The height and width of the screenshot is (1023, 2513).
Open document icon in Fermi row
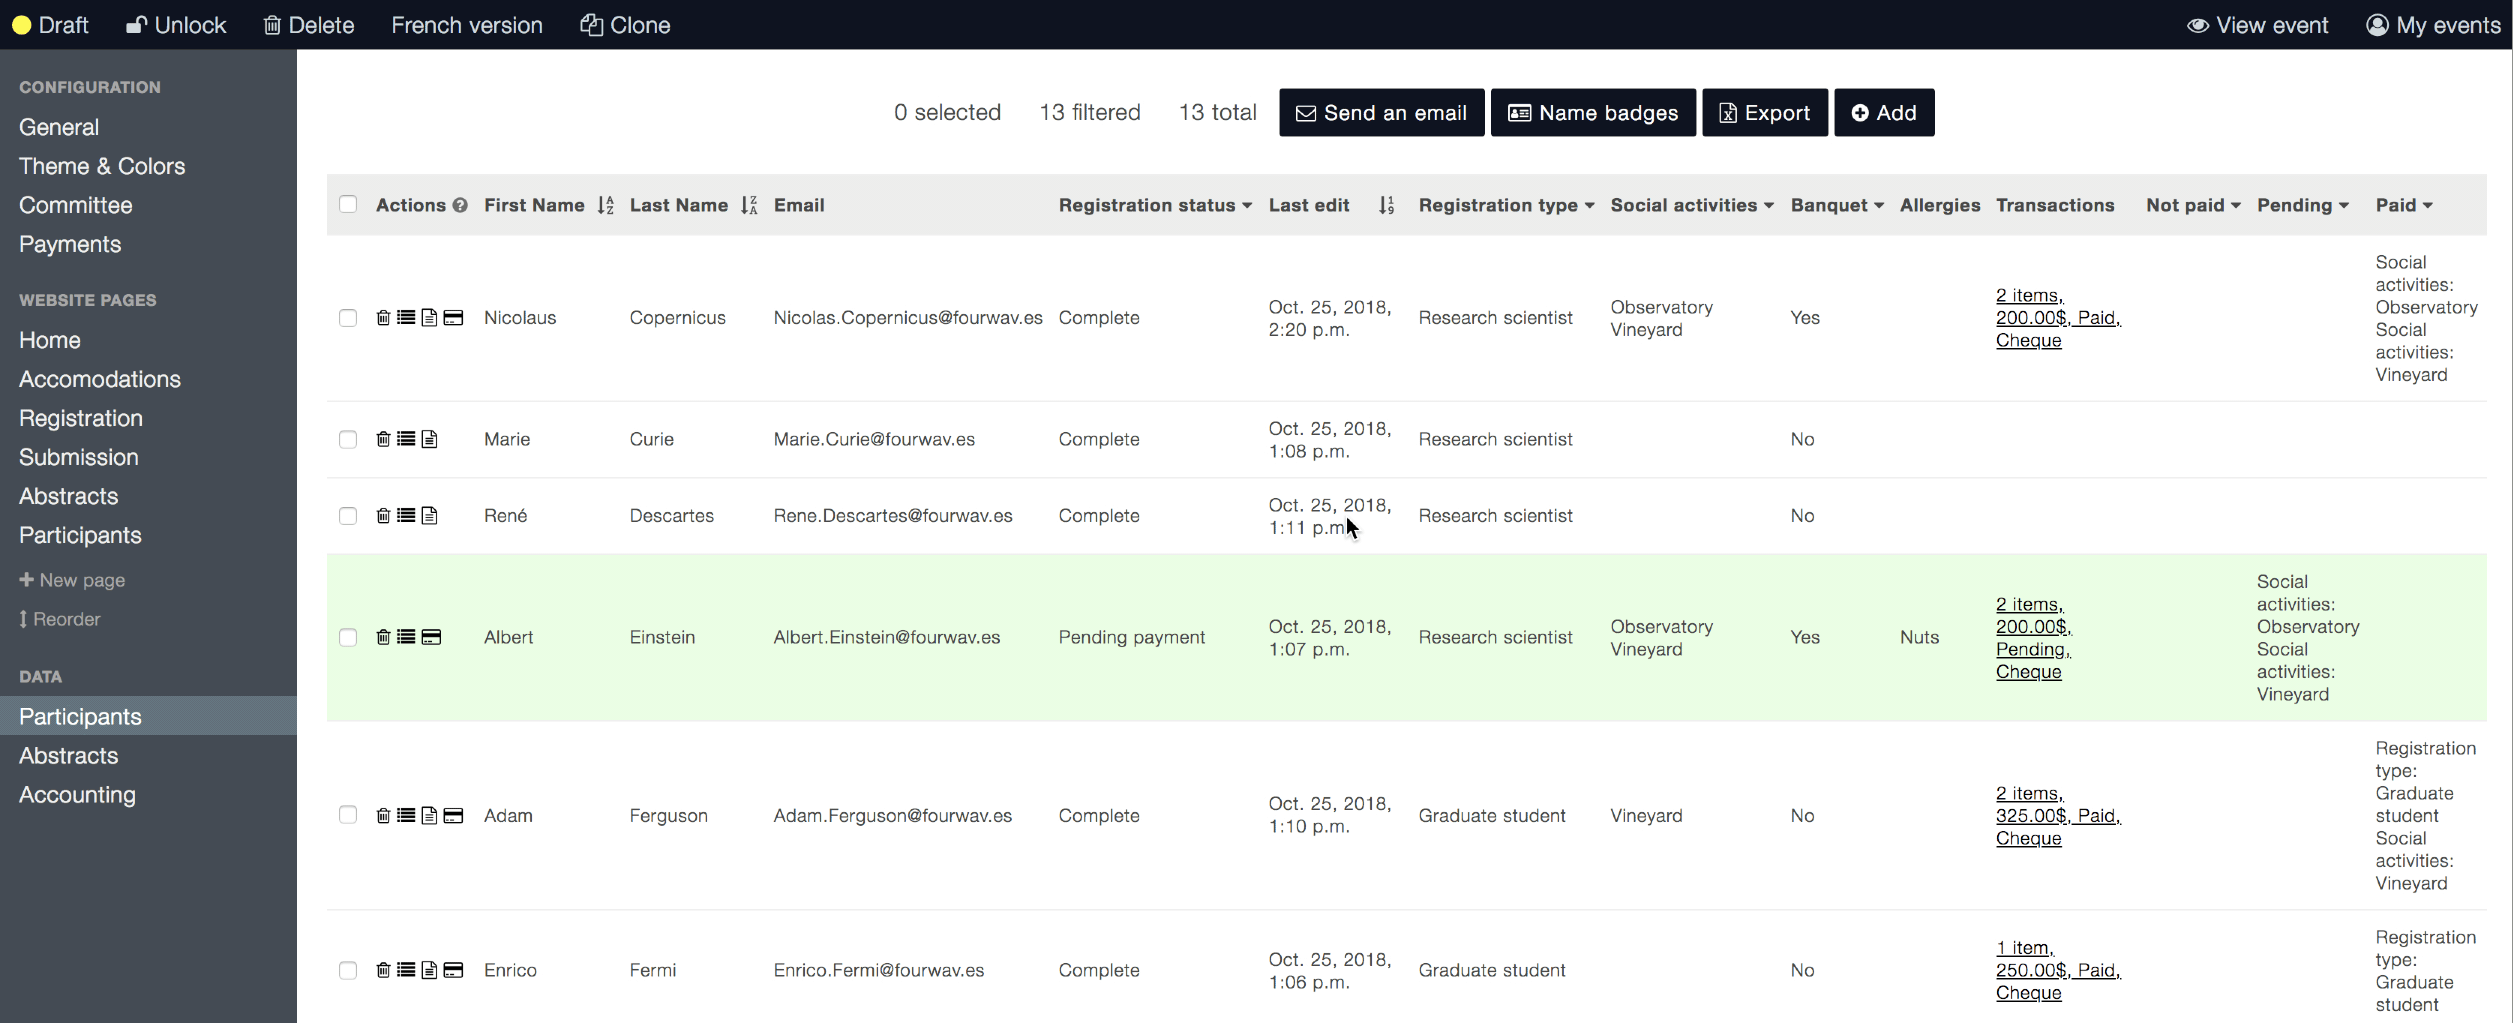coord(429,970)
